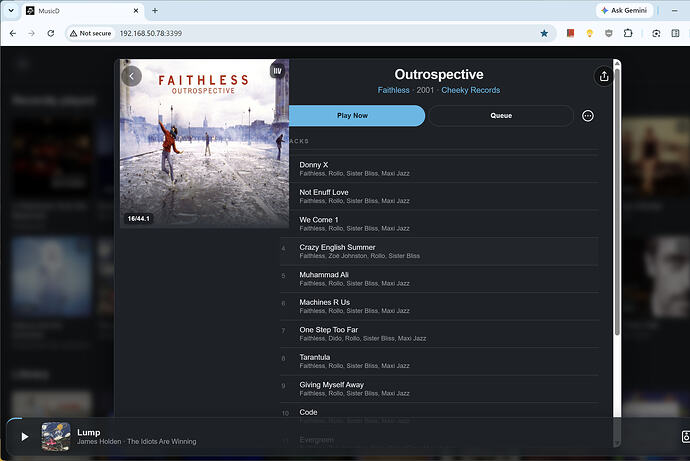
Task: Click James Holden artist text in player
Action: point(99,442)
